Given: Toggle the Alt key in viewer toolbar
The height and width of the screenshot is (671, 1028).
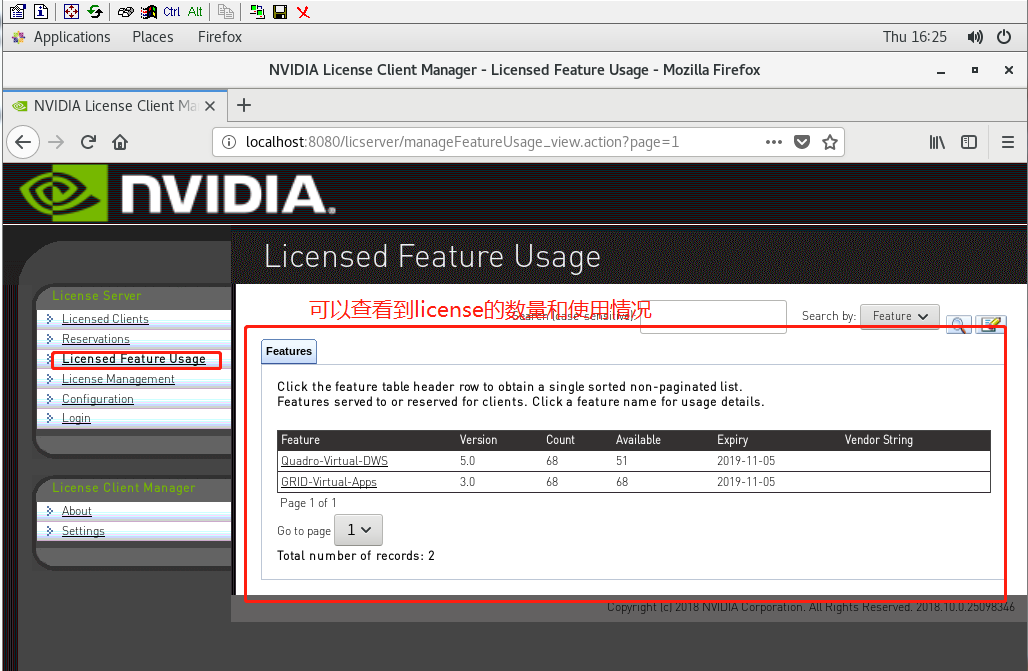Looking at the screenshot, I should tap(195, 12).
